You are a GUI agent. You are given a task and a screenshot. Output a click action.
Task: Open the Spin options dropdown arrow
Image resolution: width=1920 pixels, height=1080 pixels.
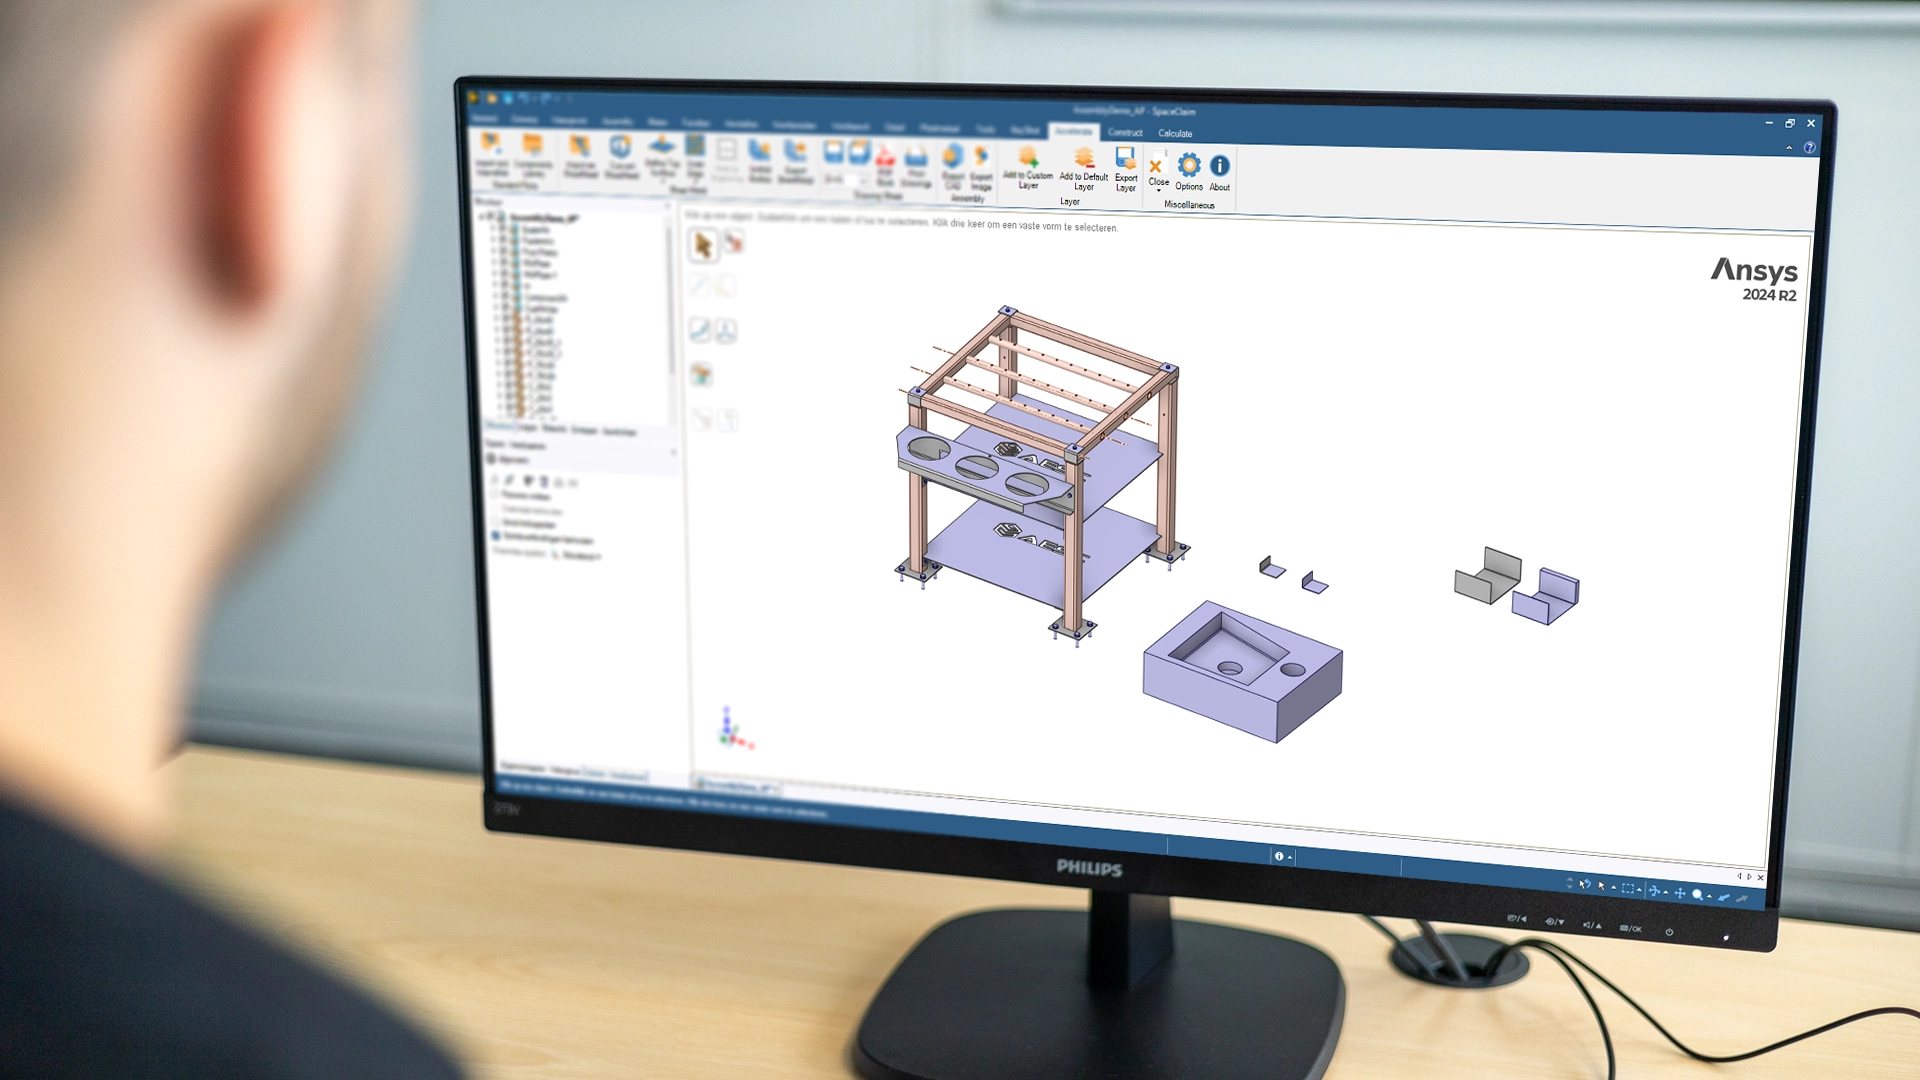[x=1666, y=892]
